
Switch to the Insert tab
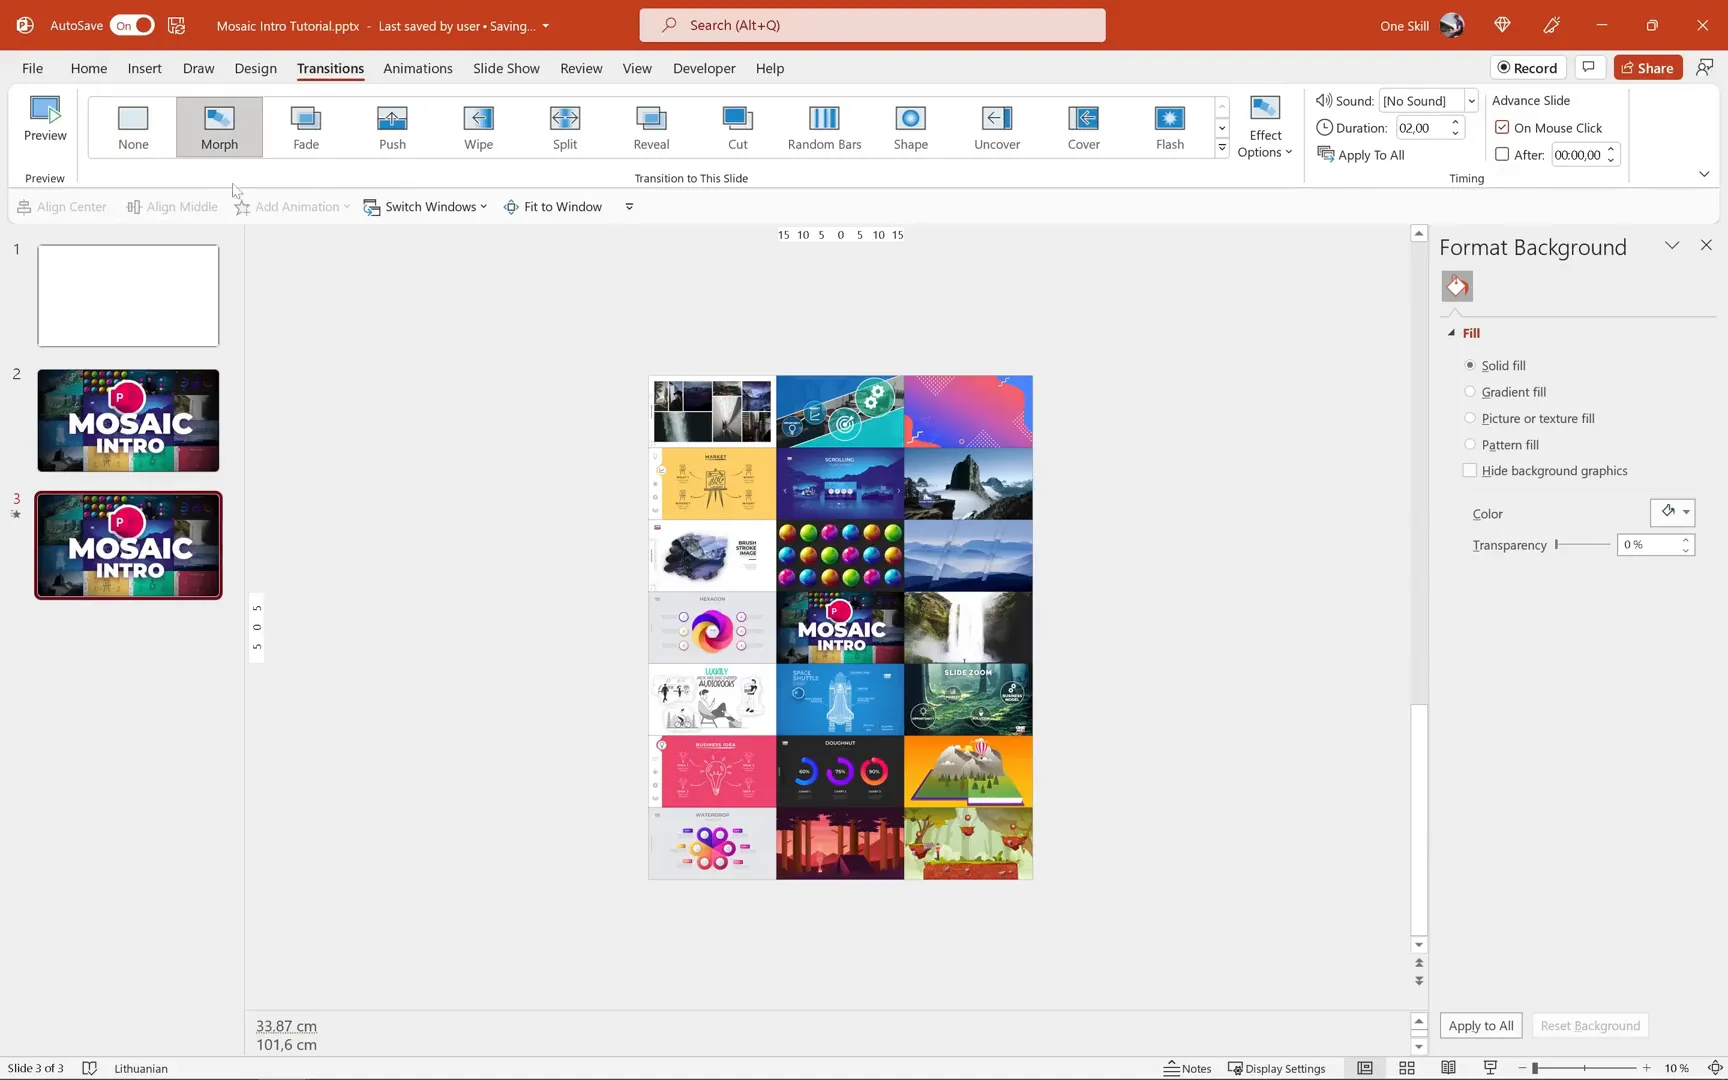pyautogui.click(x=144, y=68)
